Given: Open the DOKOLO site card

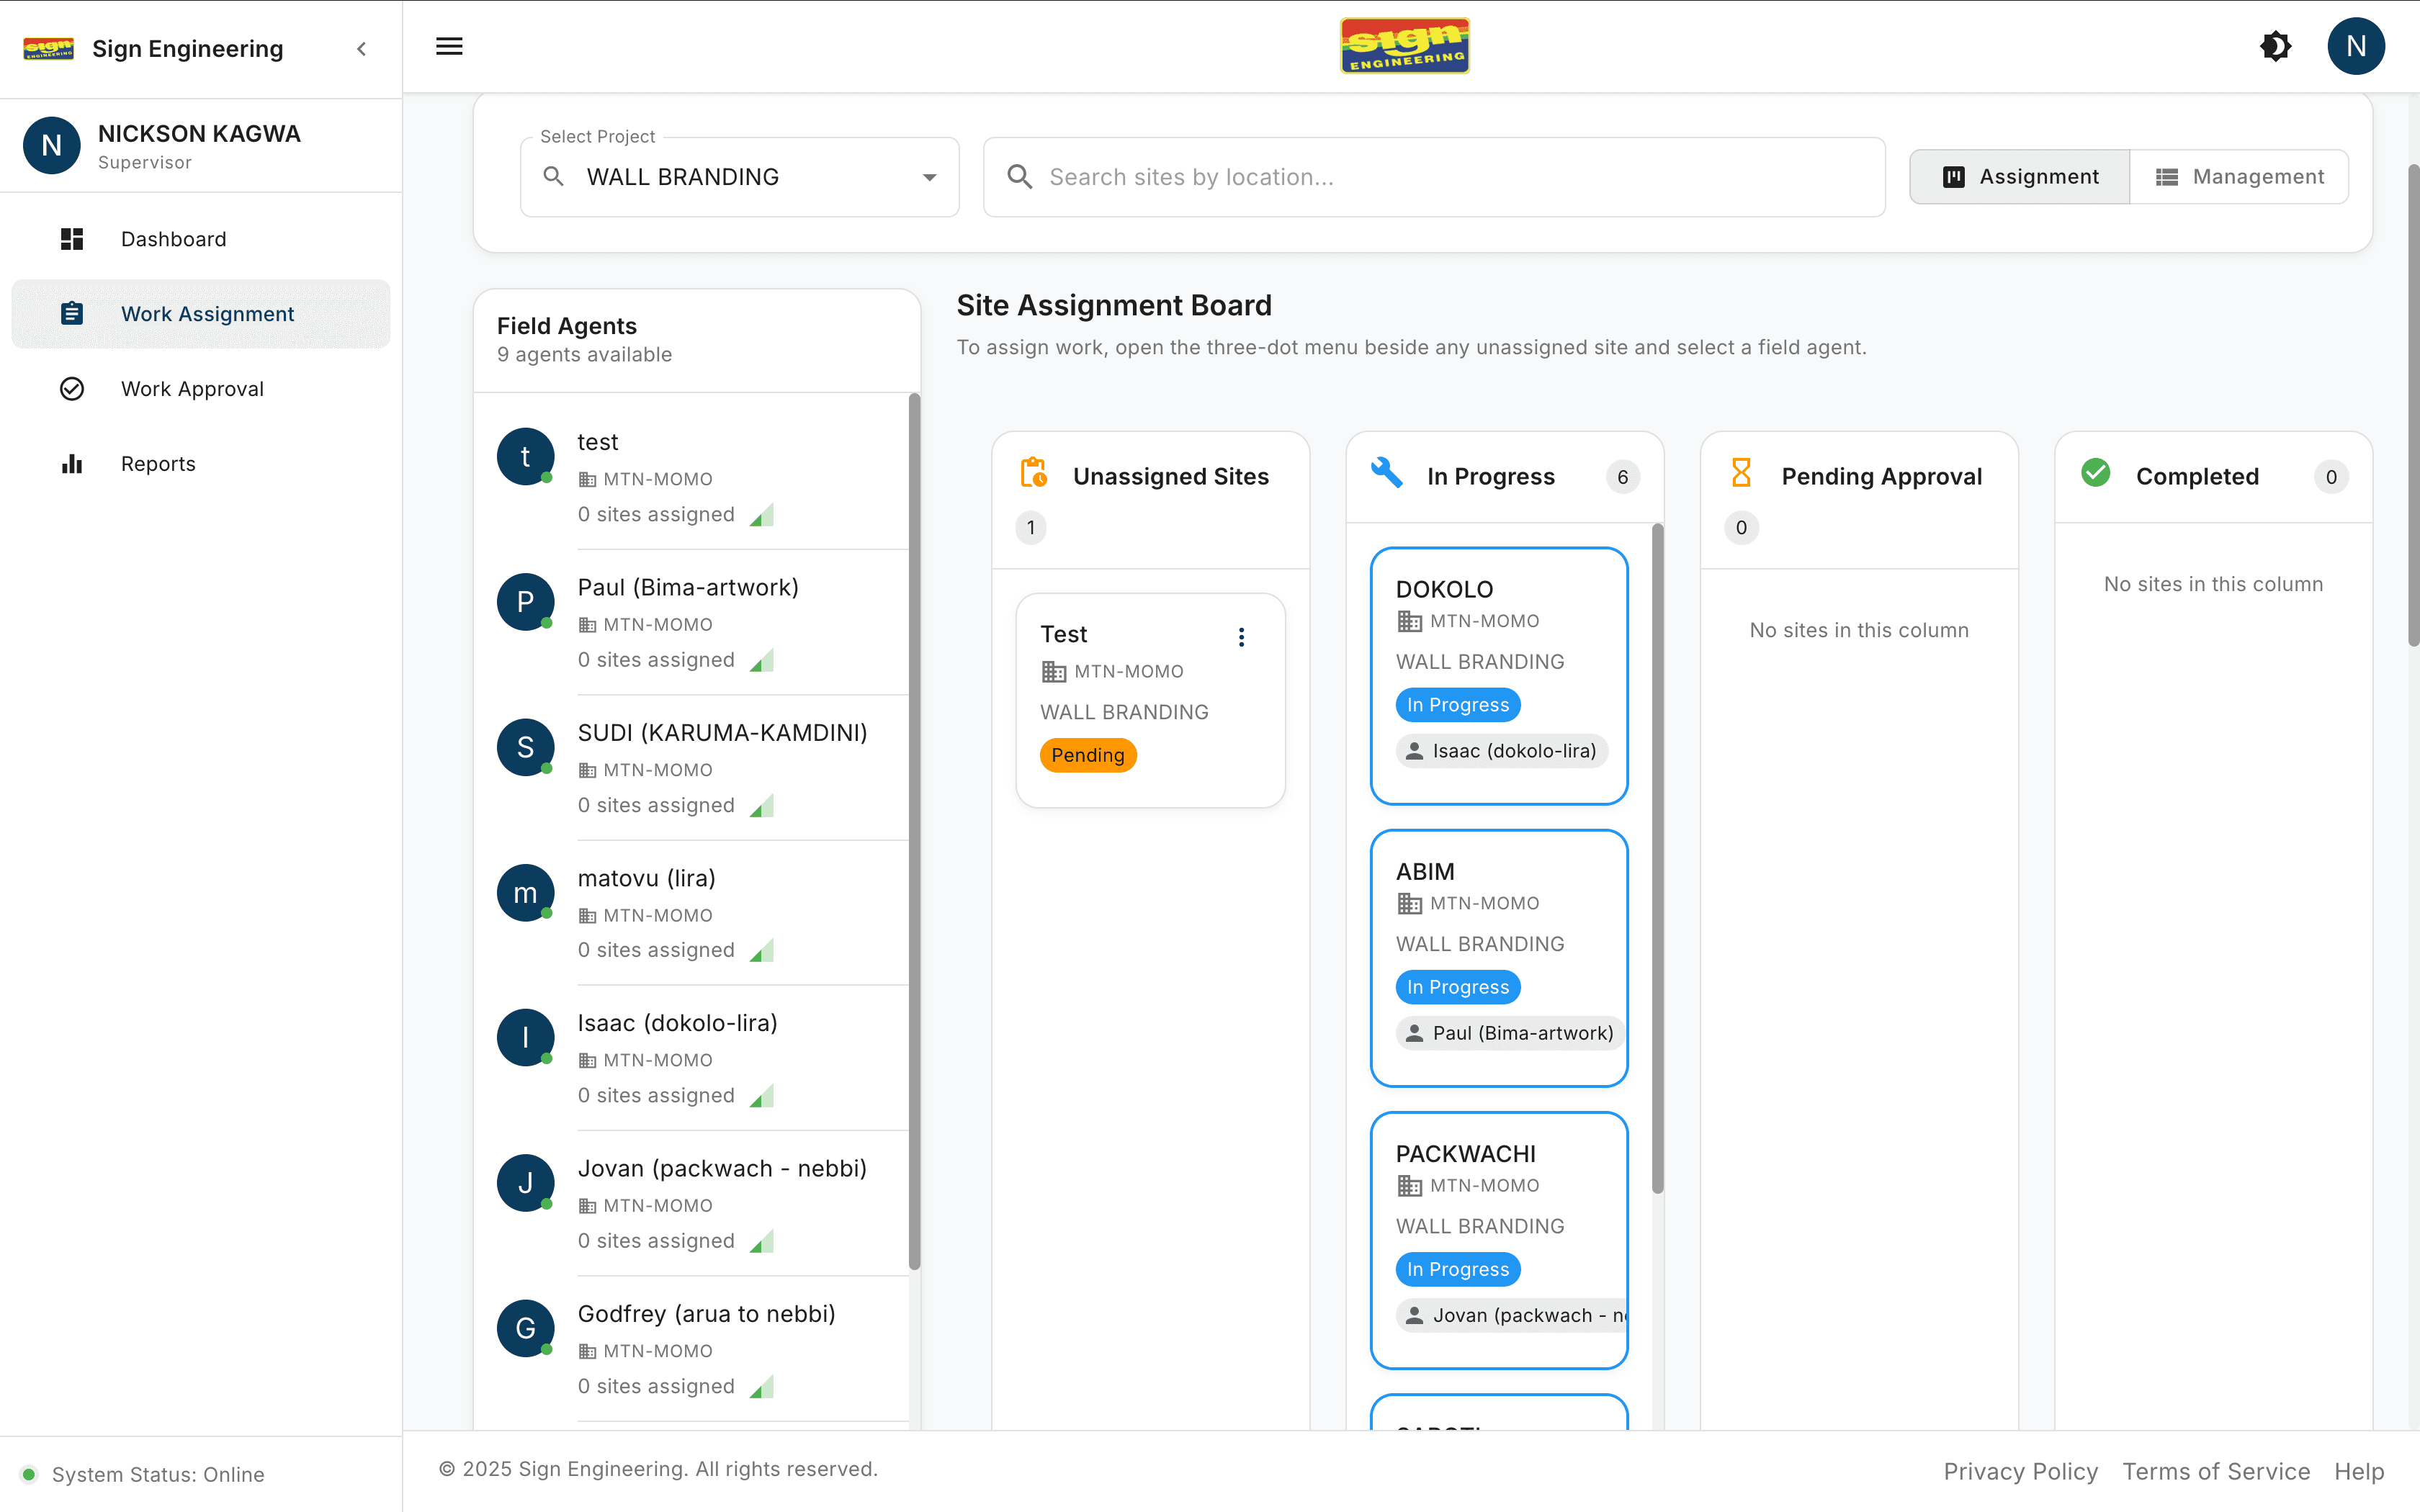Looking at the screenshot, I should coord(1499,675).
